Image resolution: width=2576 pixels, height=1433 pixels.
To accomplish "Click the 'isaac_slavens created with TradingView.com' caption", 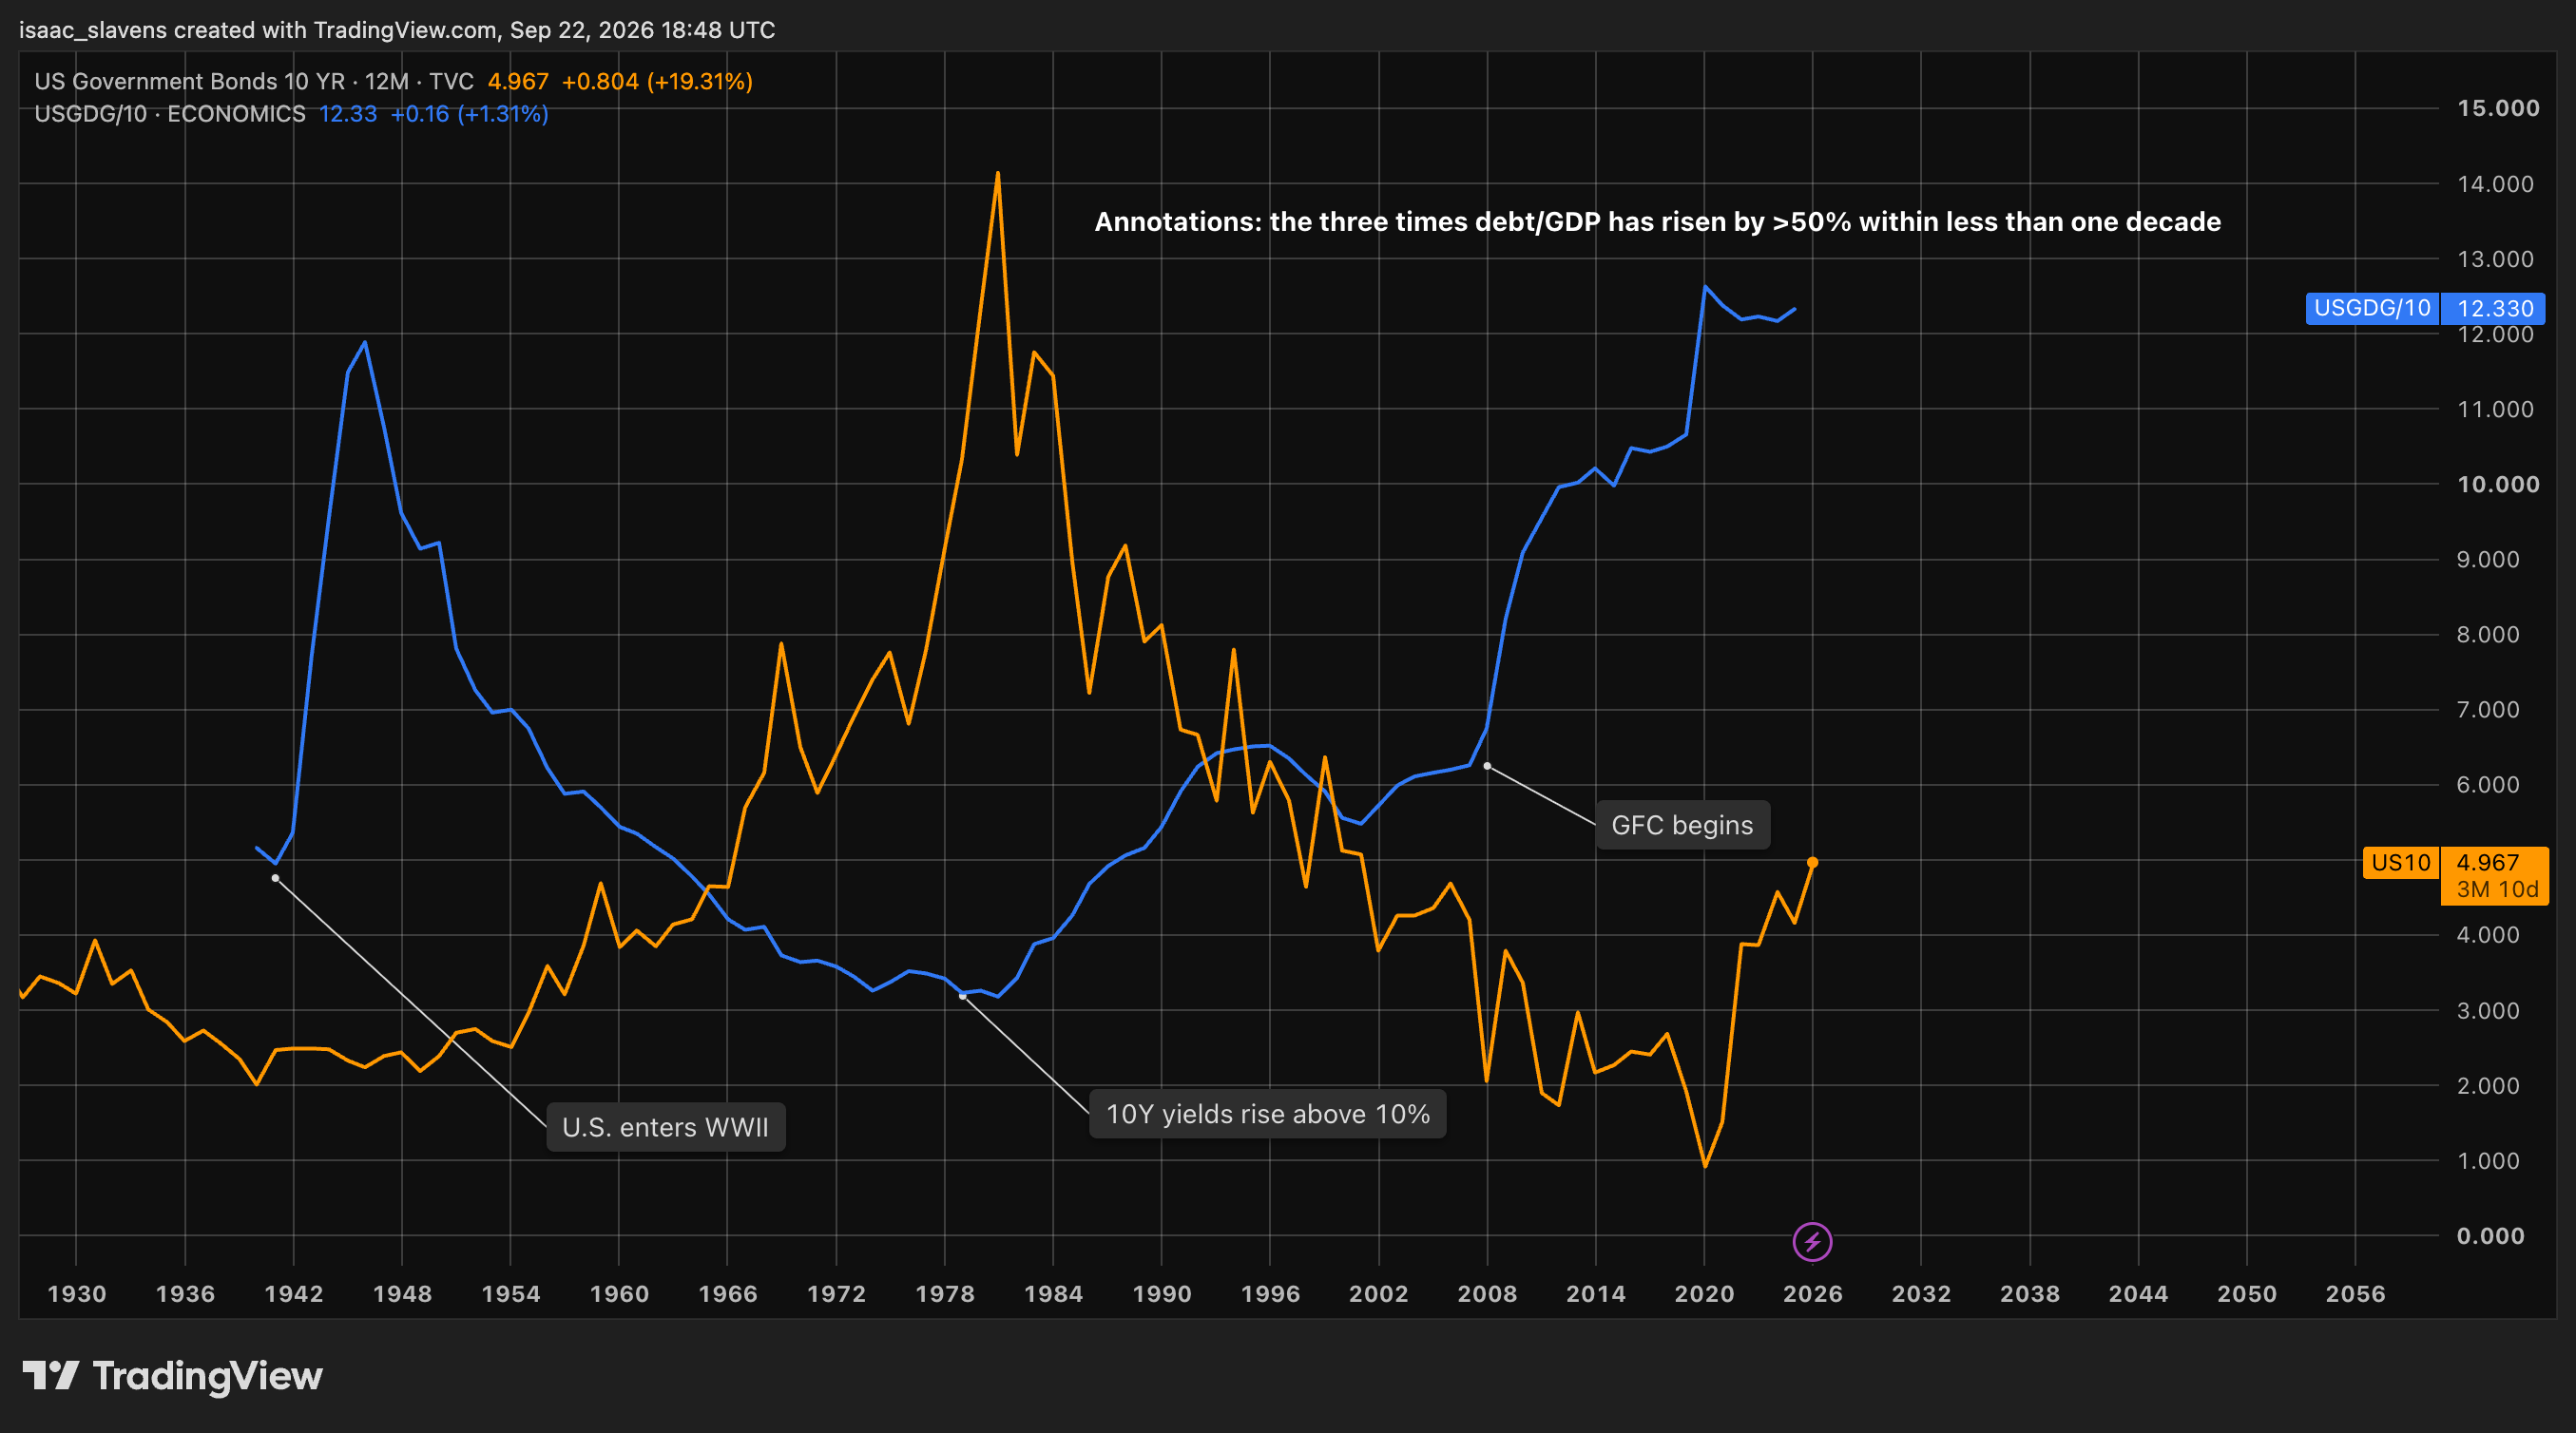I will click(x=397, y=30).
